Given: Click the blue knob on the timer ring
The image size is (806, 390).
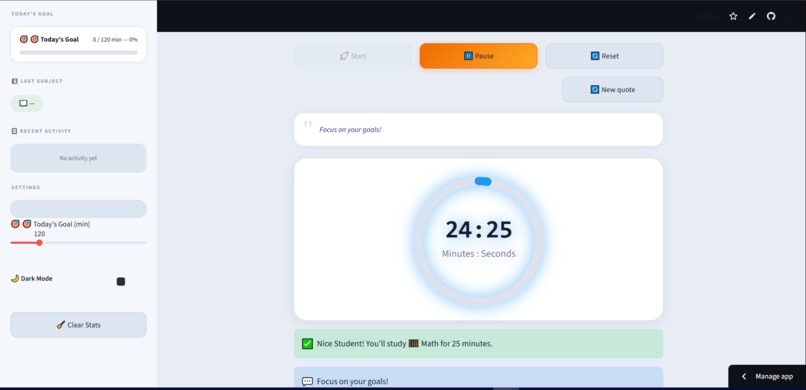Looking at the screenshot, I should 483,181.
